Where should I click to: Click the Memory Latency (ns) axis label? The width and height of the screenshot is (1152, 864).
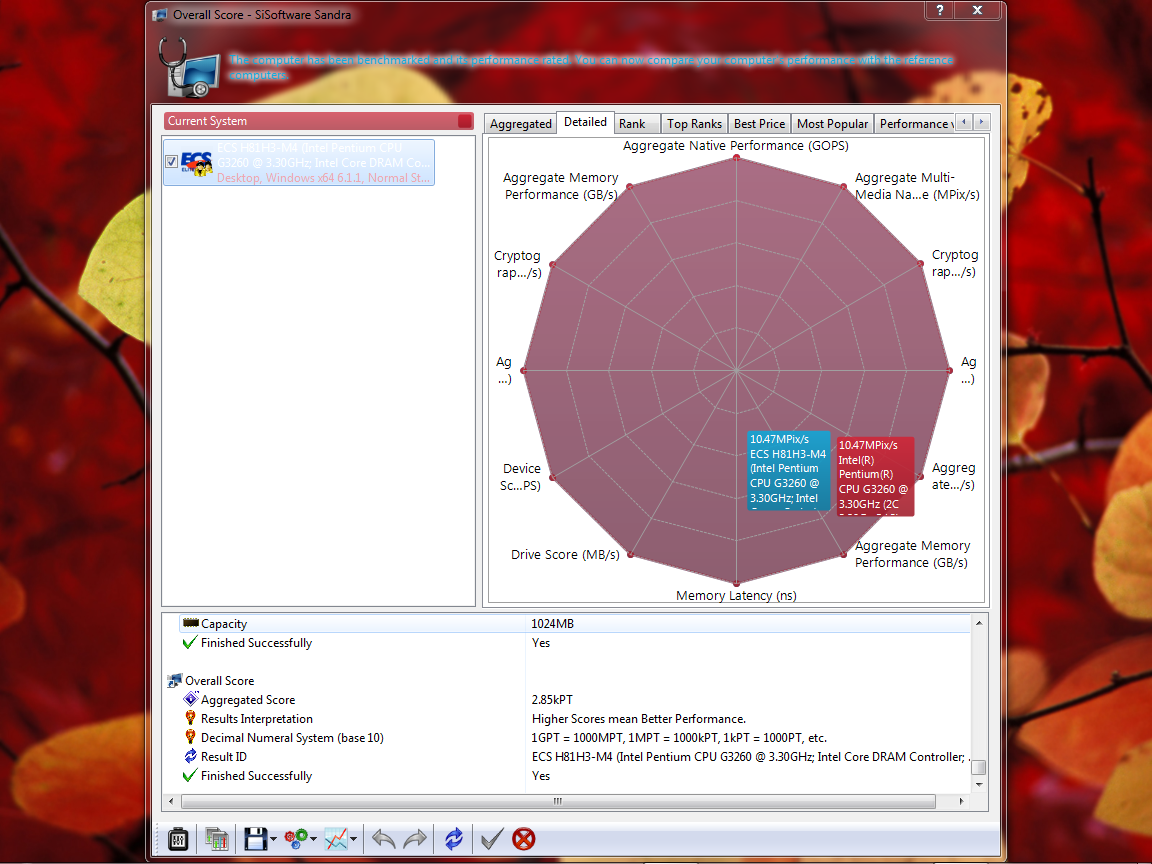tap(736, 595)
